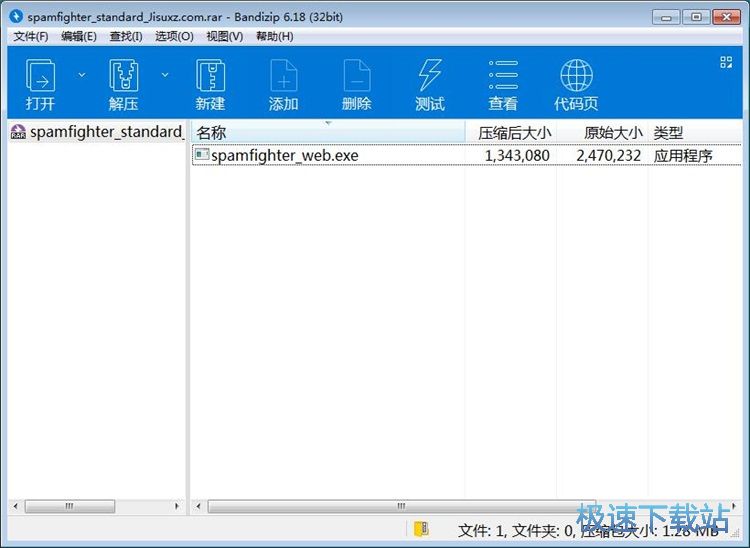The width and height of the screenshot is (750, 548).
Task: Click the 添加 (Add) toolbar icon
Action: point(284,84)
